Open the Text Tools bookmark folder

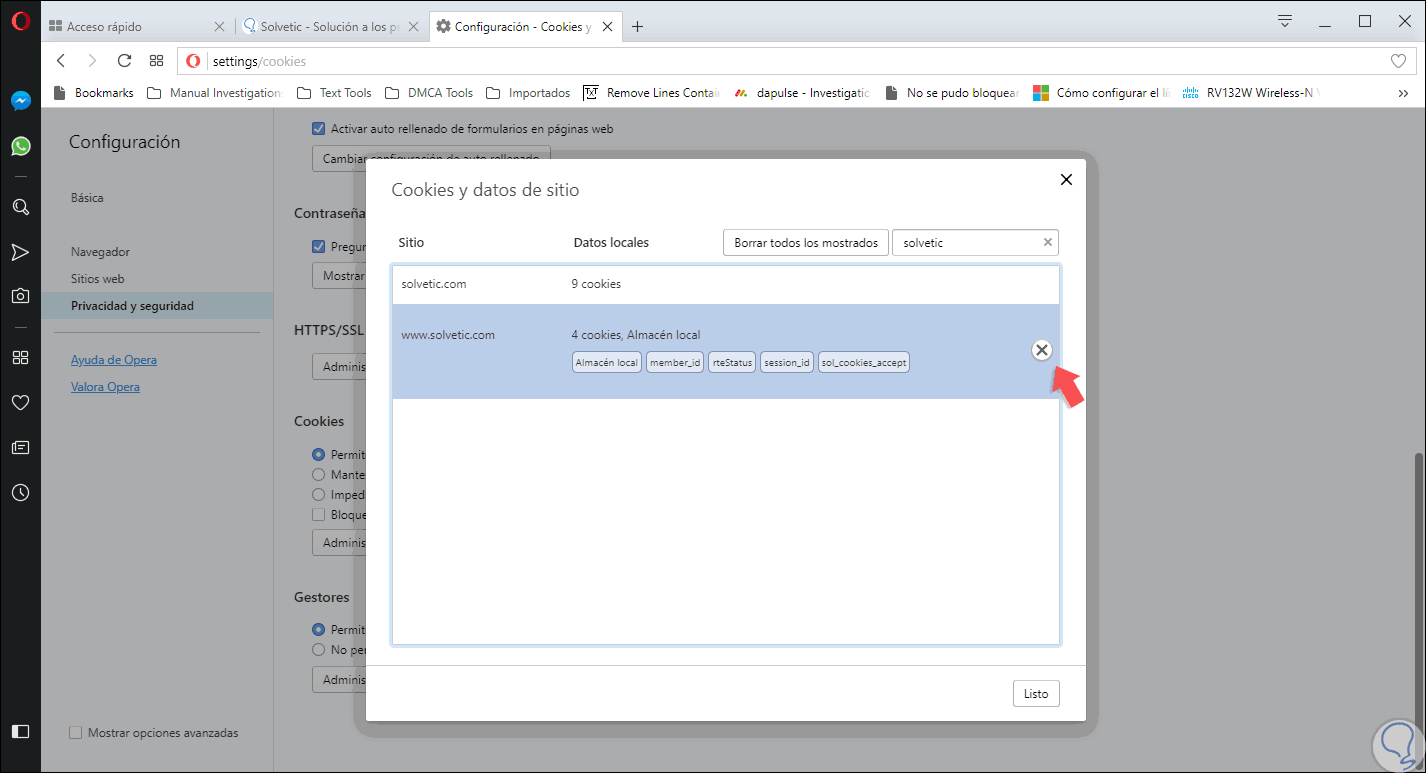coord(334,93)
